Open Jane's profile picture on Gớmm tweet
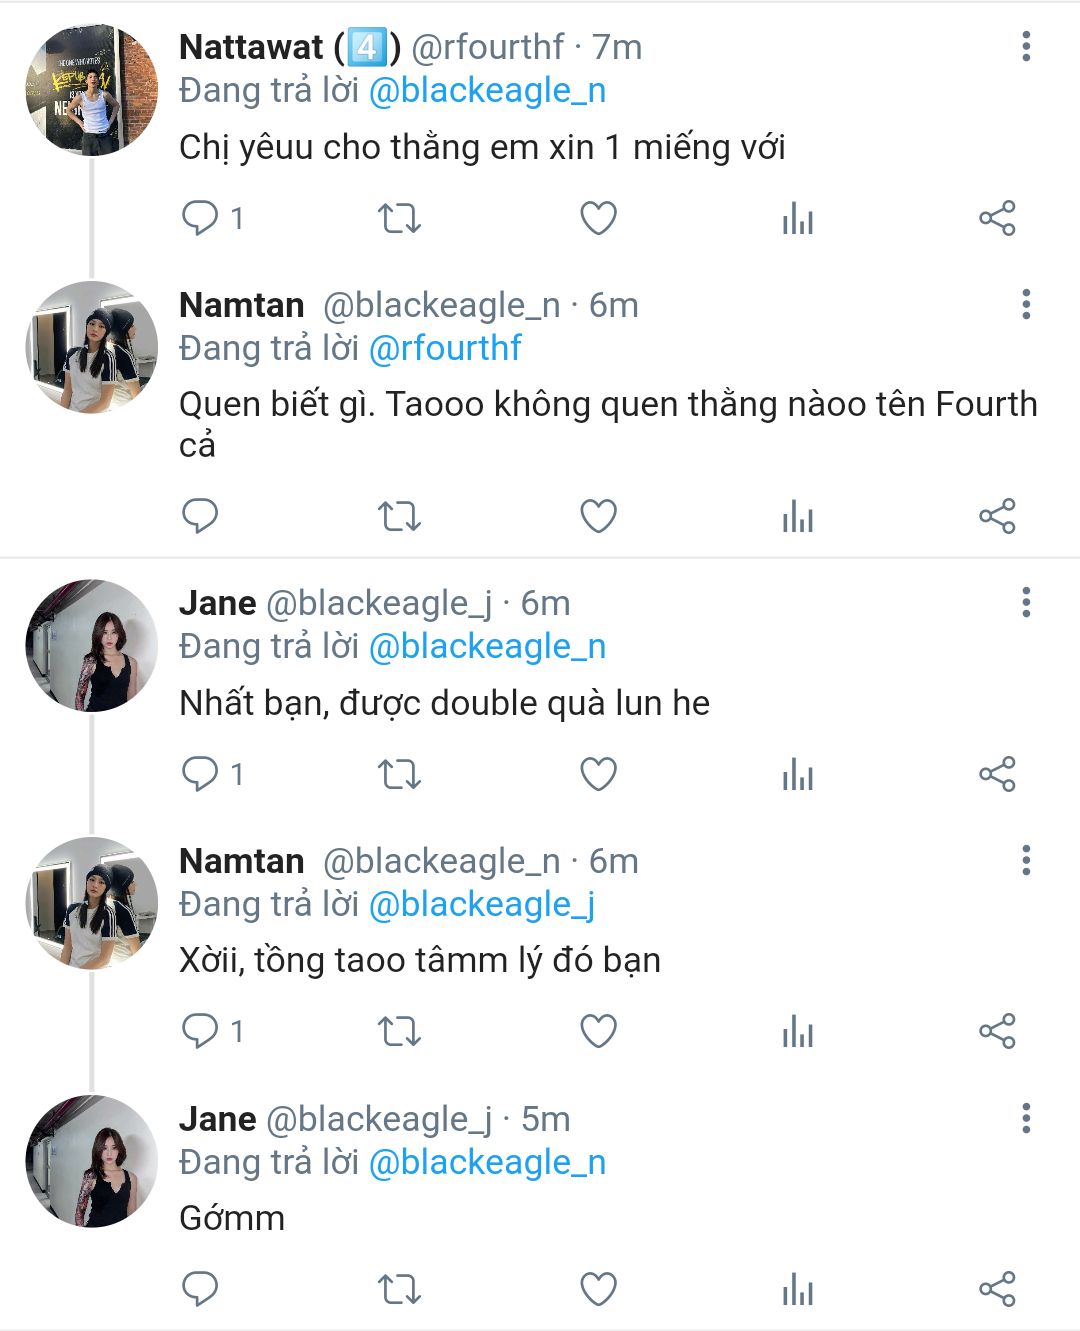The height and width of the screenshot is (1331, 1080). [x=92, y=1160]
